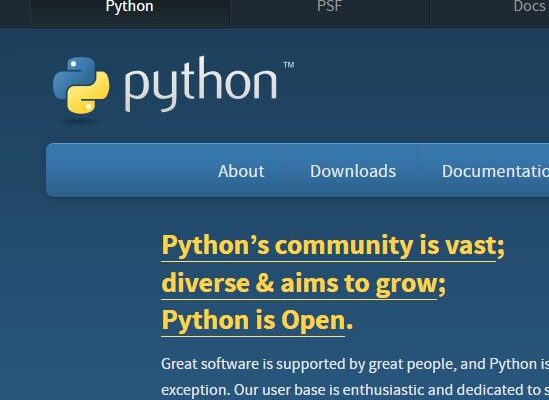Open the Documentation menu
The width and height of the screenshot is (549, 400).
pos(495,171)
